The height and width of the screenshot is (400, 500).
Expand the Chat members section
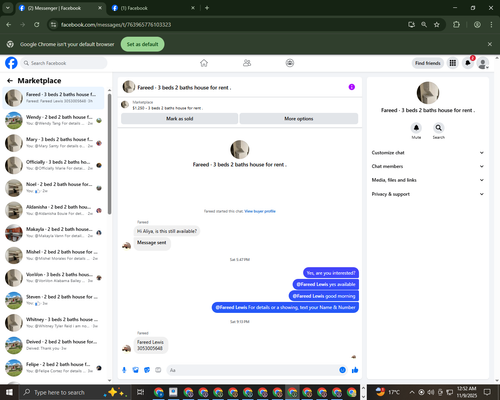point(428,166)
